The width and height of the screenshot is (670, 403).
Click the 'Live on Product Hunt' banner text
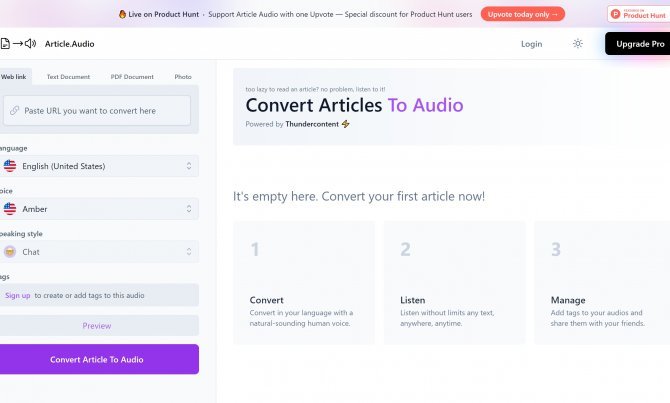point(164,14)
